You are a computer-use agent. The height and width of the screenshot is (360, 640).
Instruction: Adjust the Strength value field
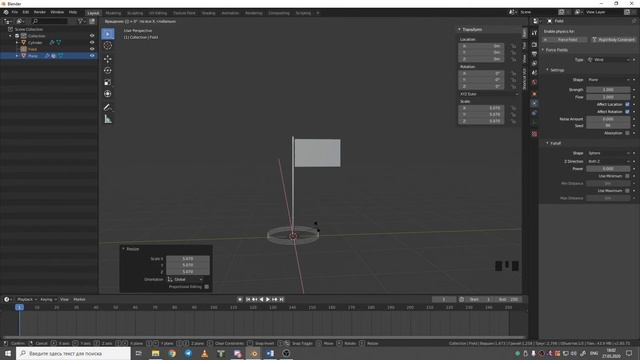608,90
